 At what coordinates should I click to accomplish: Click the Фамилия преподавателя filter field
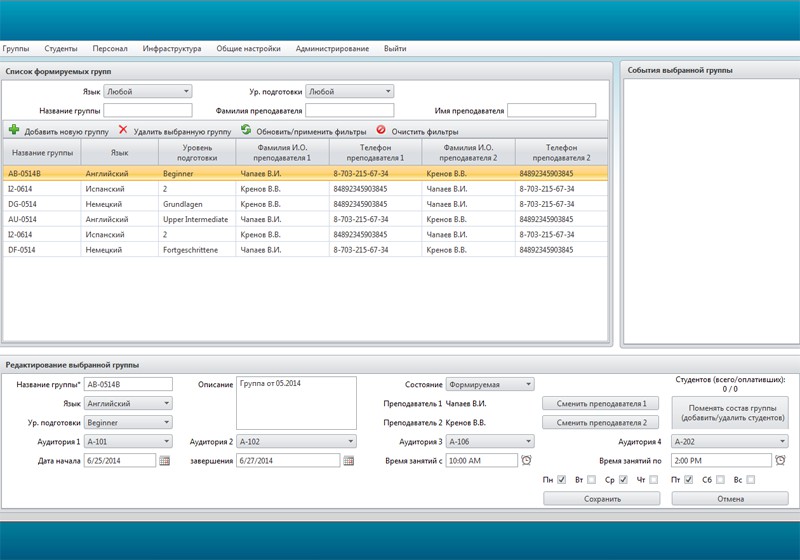349,110
